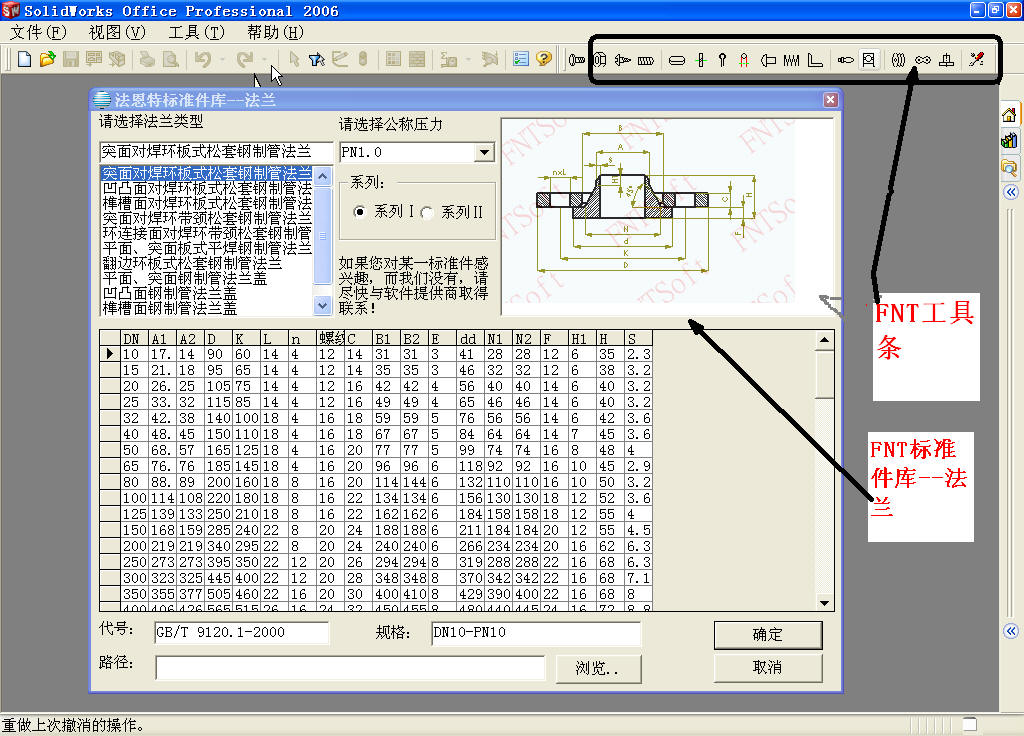Select the cotter pin icon

pos(722,60)
